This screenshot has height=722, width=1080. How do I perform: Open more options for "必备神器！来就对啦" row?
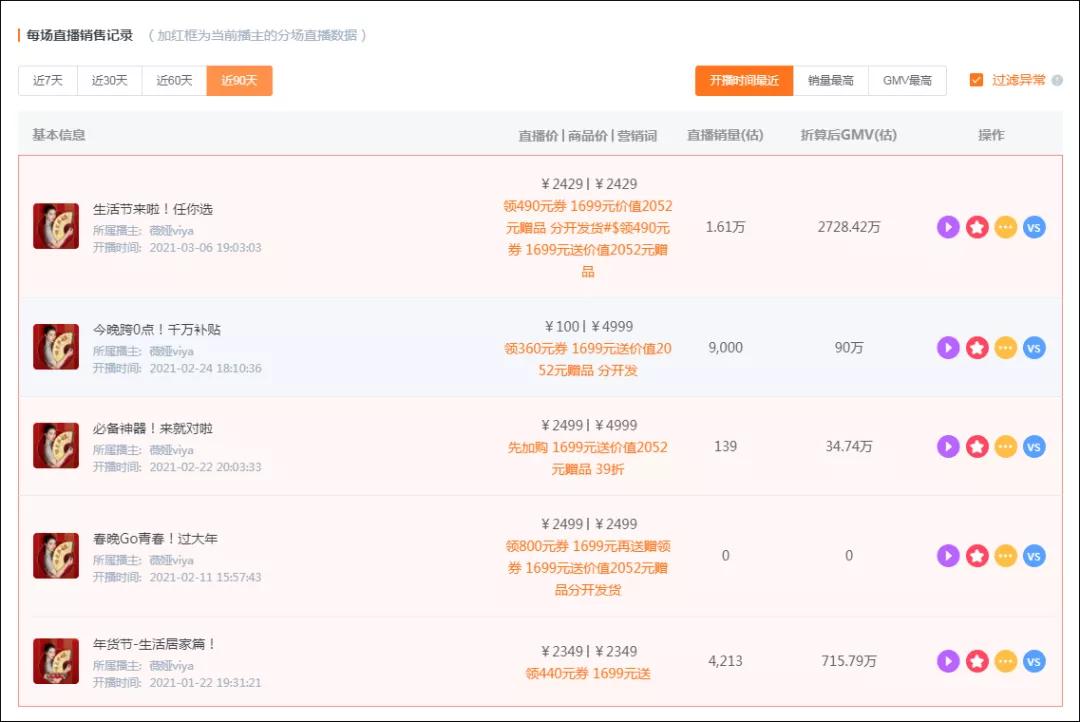tap(1005, 446)
